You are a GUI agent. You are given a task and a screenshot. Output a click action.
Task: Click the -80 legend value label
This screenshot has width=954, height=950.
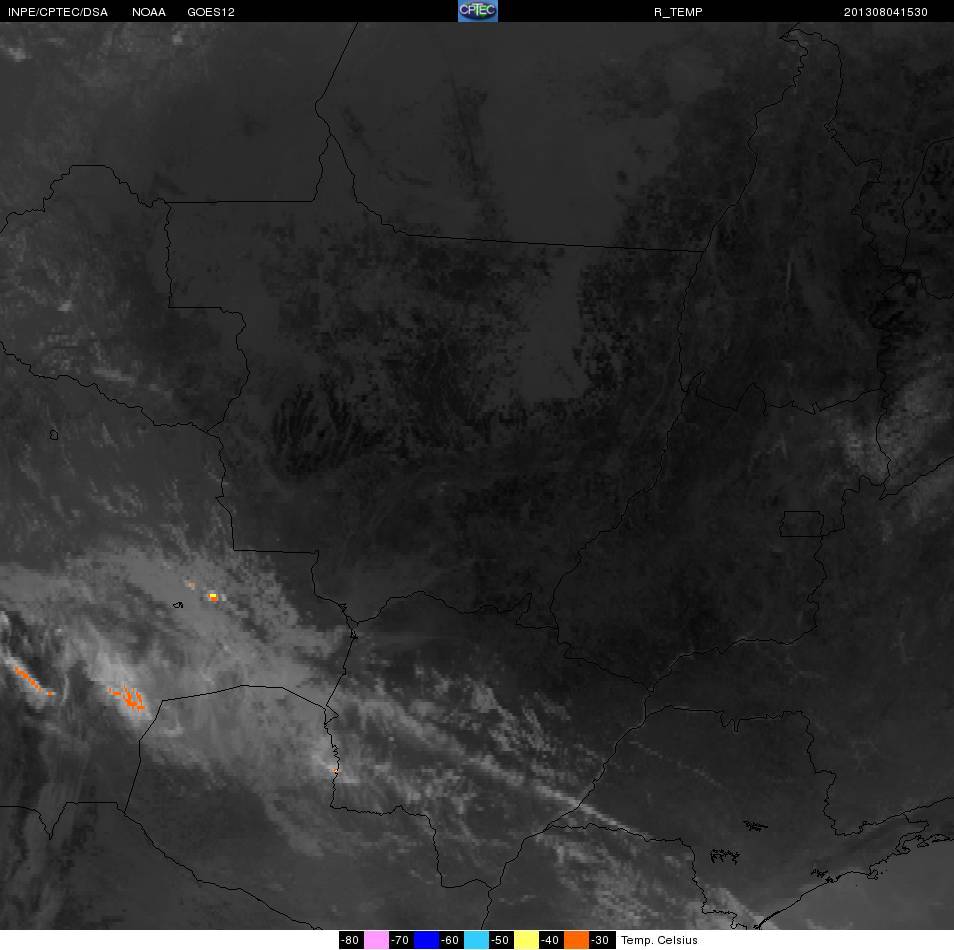[350, 940]
